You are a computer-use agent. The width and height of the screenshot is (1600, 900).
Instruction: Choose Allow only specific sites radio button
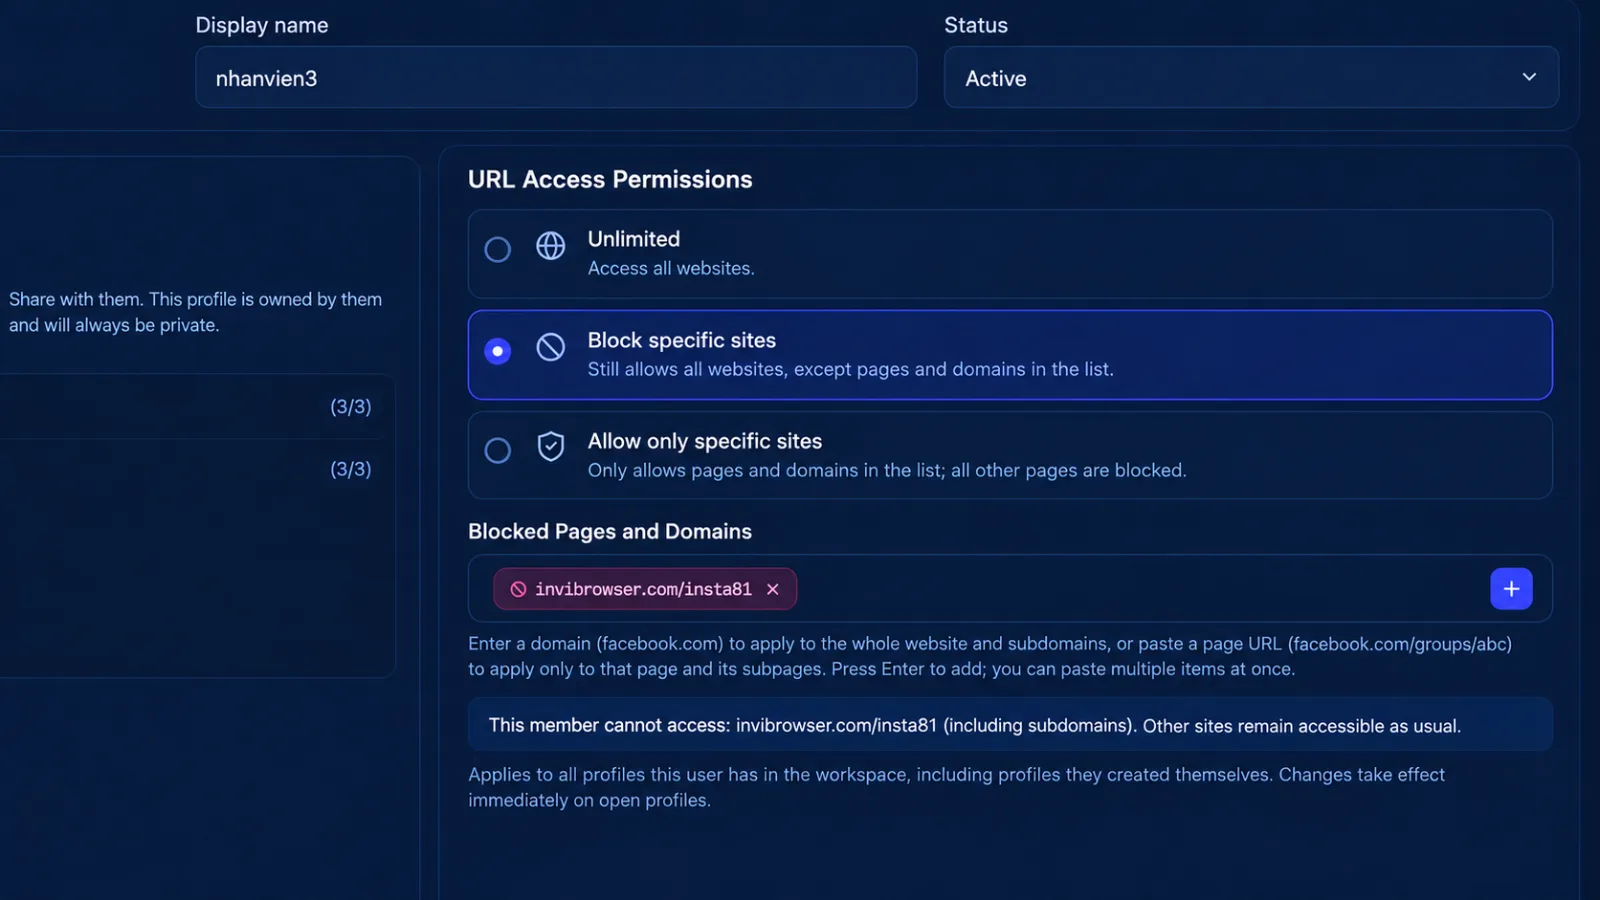(x=497, y=451)
